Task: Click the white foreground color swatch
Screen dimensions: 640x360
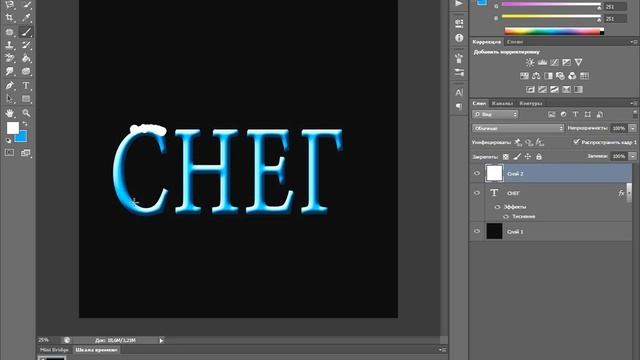Action: [12, 128]
